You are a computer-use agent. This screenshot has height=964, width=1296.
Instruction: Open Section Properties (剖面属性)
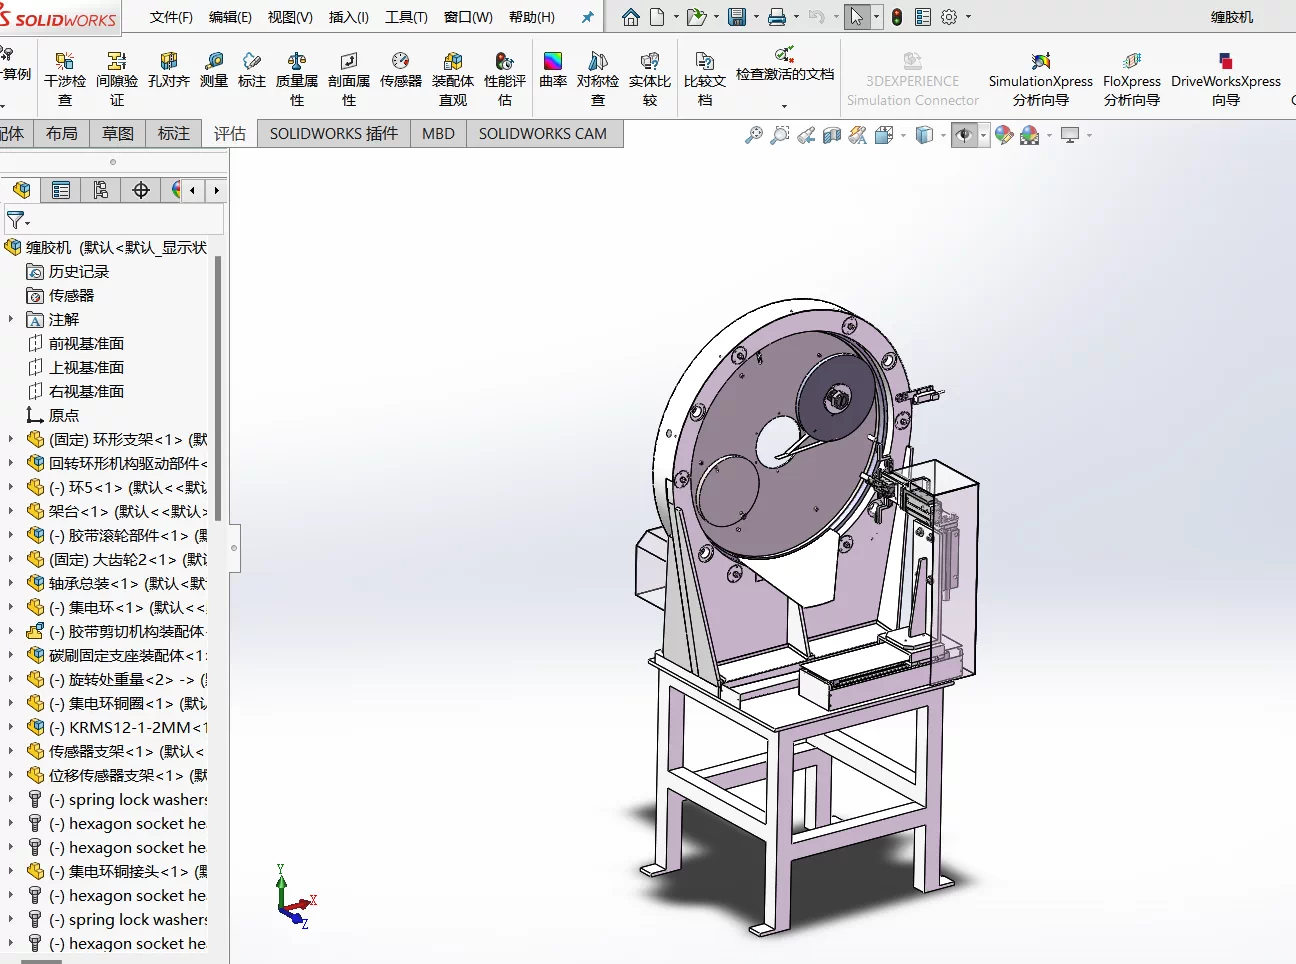(349, 78)
